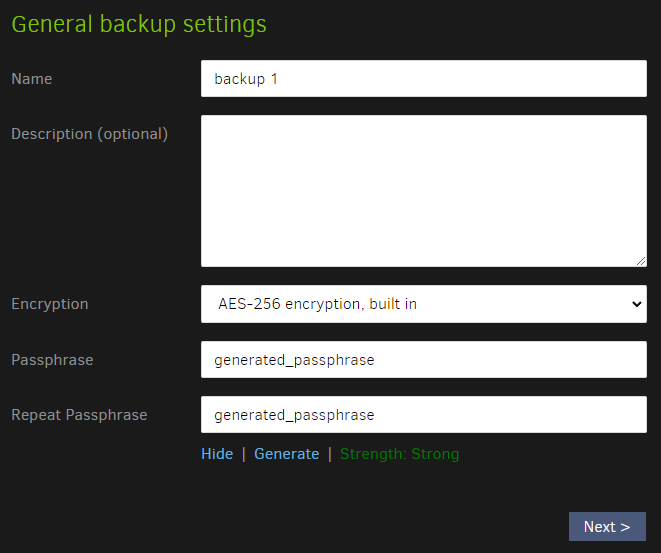The height and width of the screenshot is (553, 661).
Task: Click the Name input field
Action: coord(423,79)
